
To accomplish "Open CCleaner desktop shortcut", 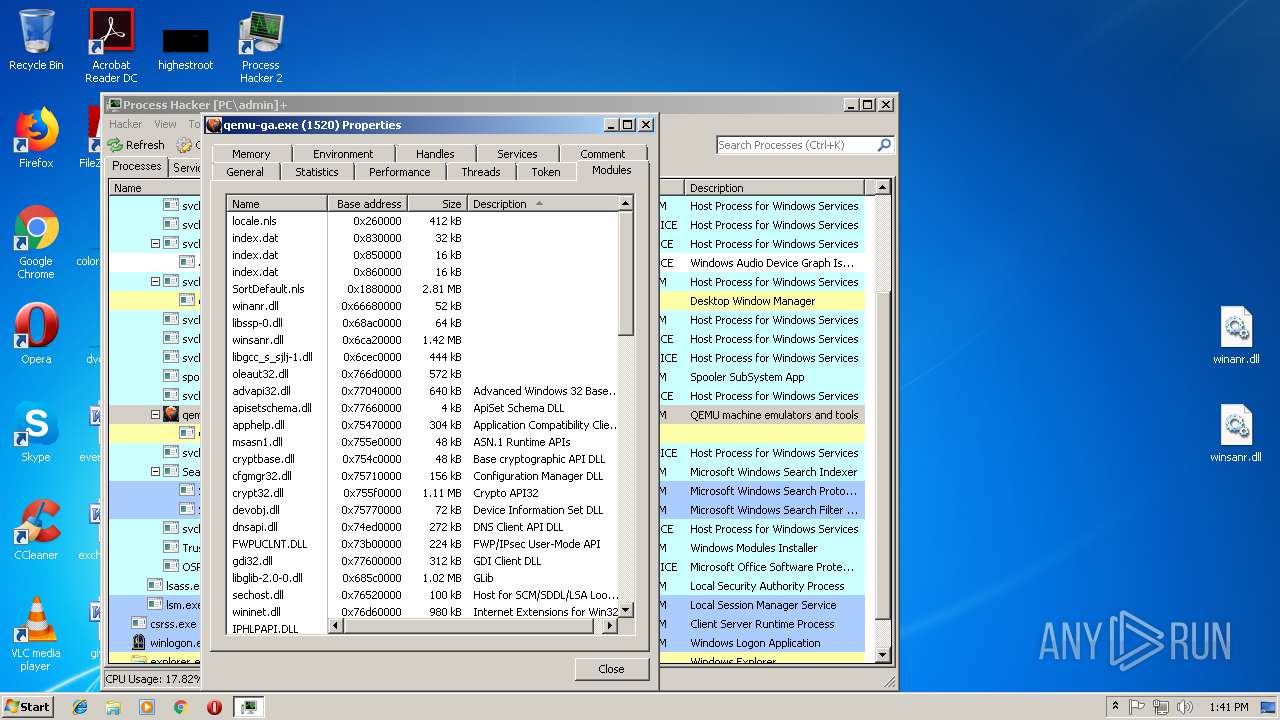I will pos(36,529).
